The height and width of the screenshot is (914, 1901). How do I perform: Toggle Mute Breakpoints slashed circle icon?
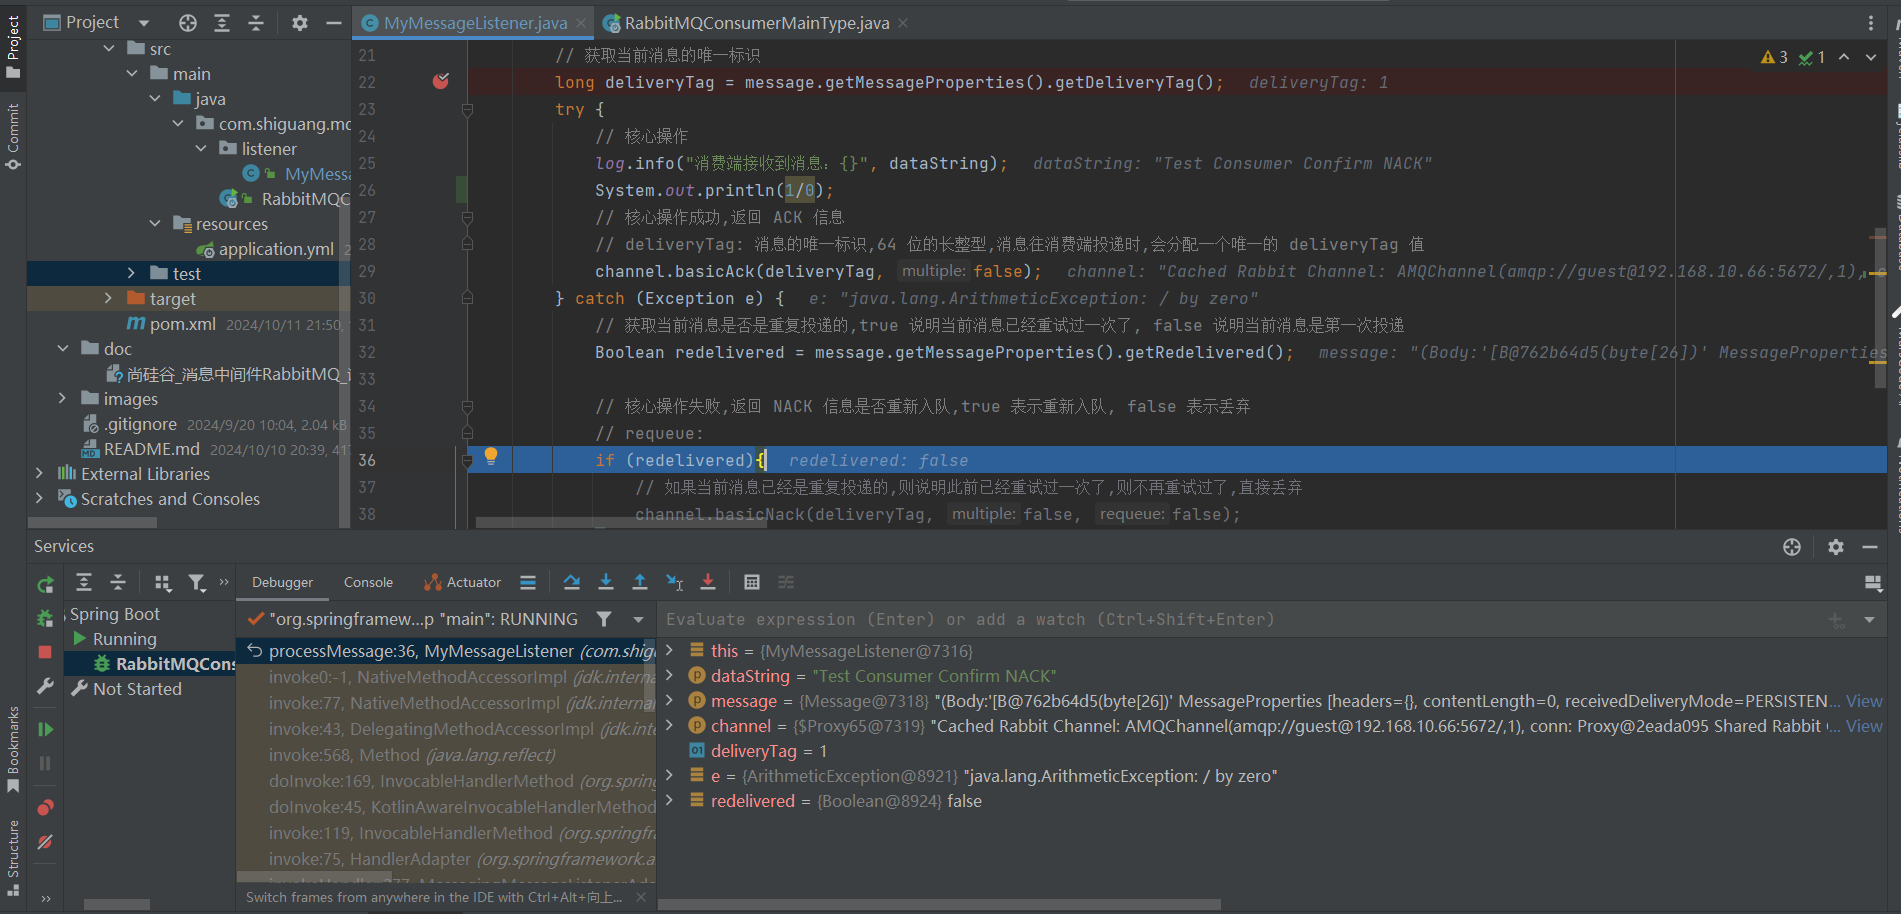click(45, 842)
